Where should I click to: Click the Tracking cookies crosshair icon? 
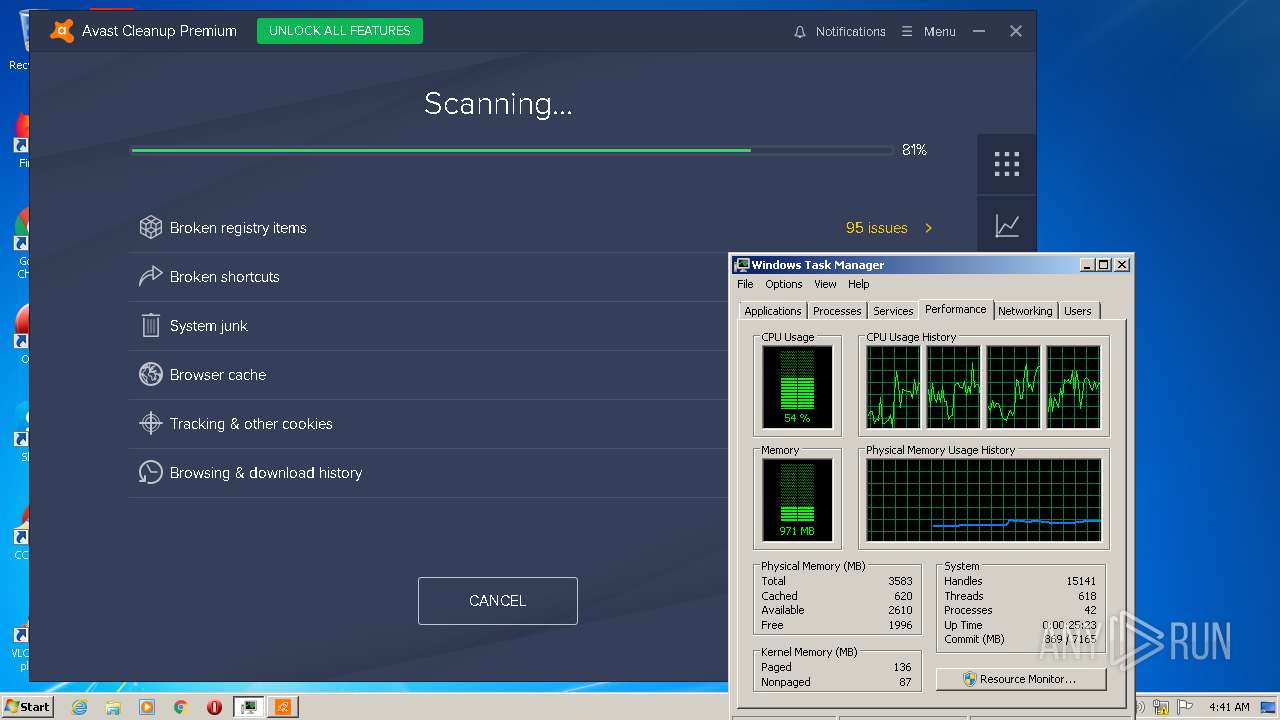click(x=151, y=424)
